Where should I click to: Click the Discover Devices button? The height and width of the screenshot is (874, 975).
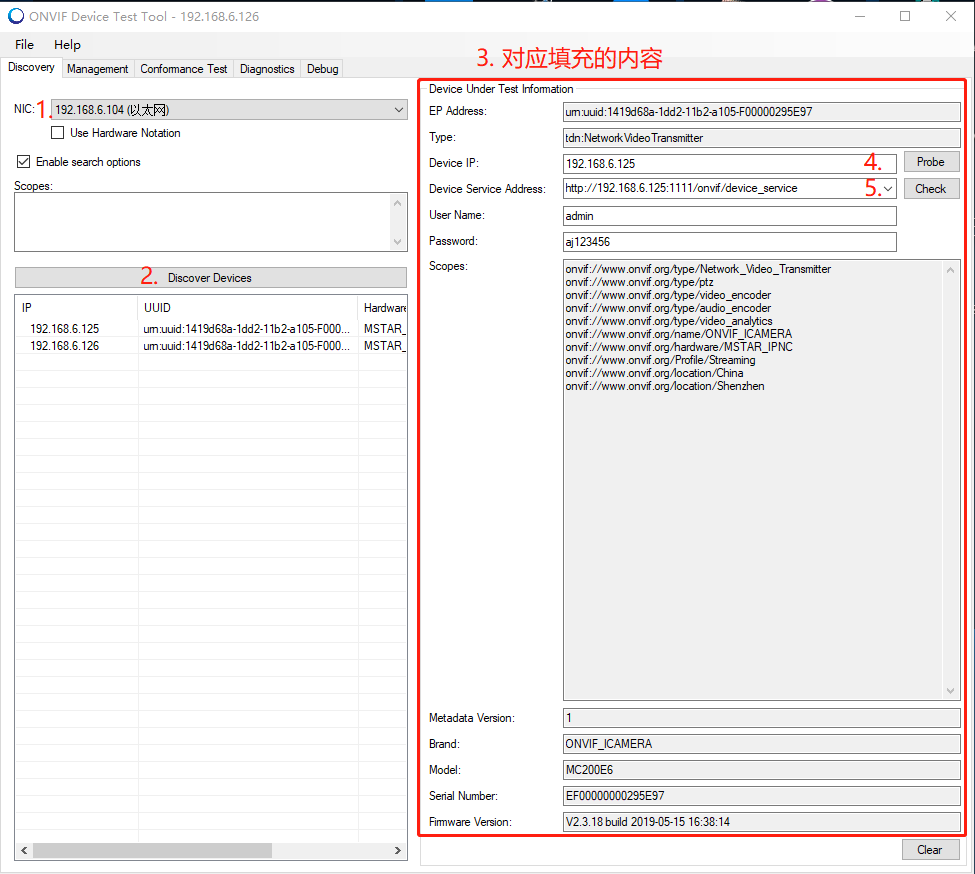[210, 278]
